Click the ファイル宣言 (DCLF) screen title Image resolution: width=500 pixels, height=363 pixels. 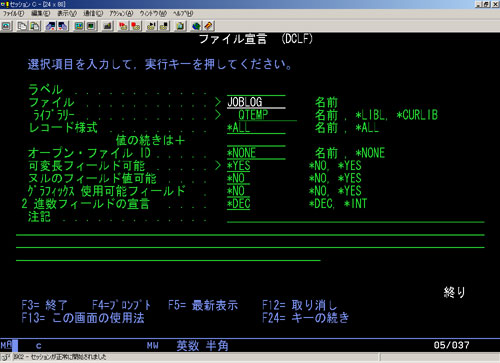click(256, 39)
